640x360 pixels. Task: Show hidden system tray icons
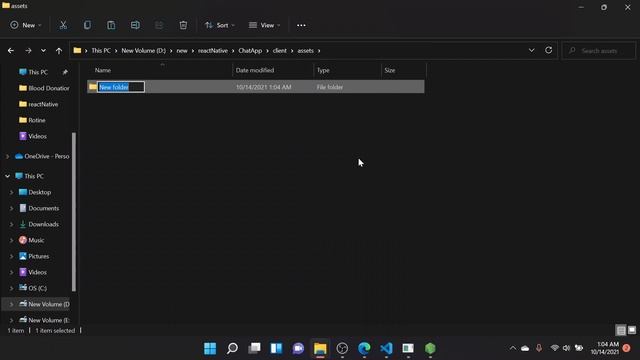[x=512, y=348]
